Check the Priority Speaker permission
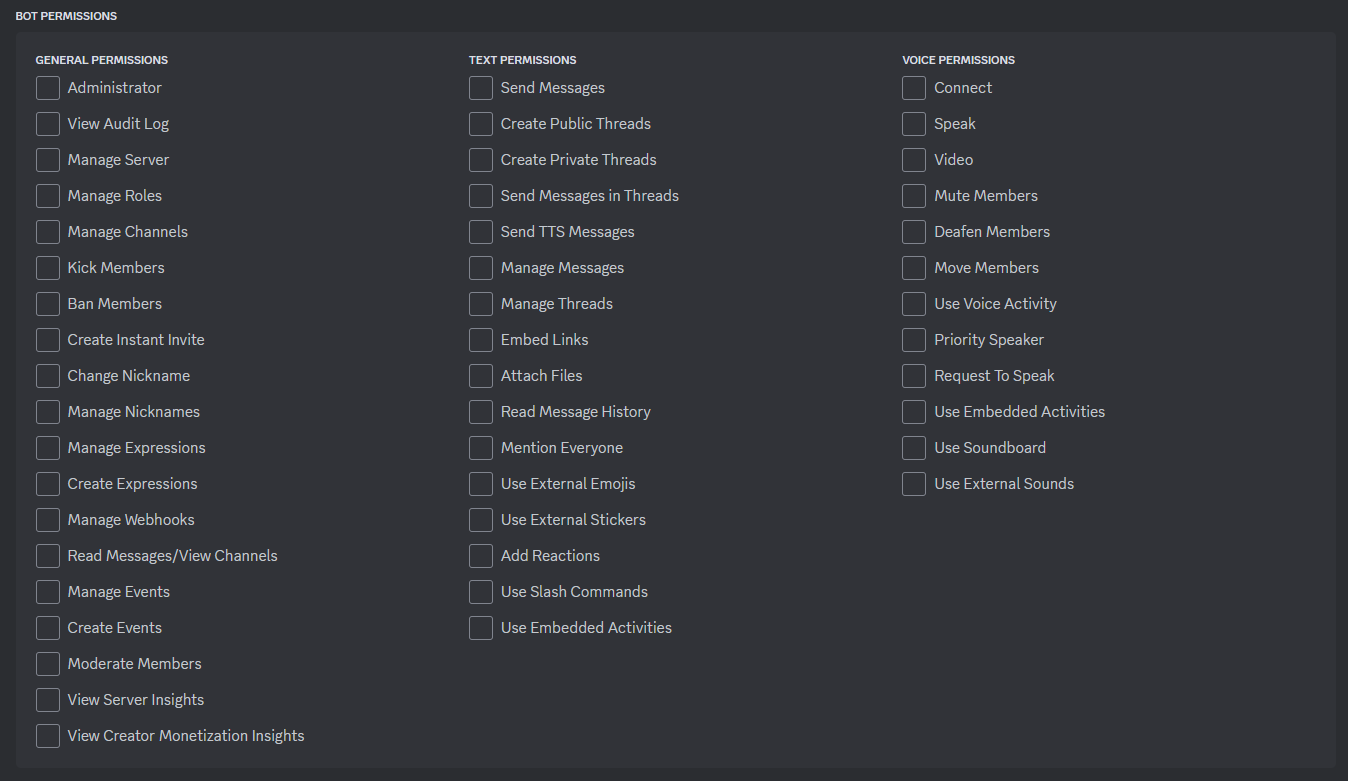Screen dimensions: 1348x781 (x=913, y=340)
